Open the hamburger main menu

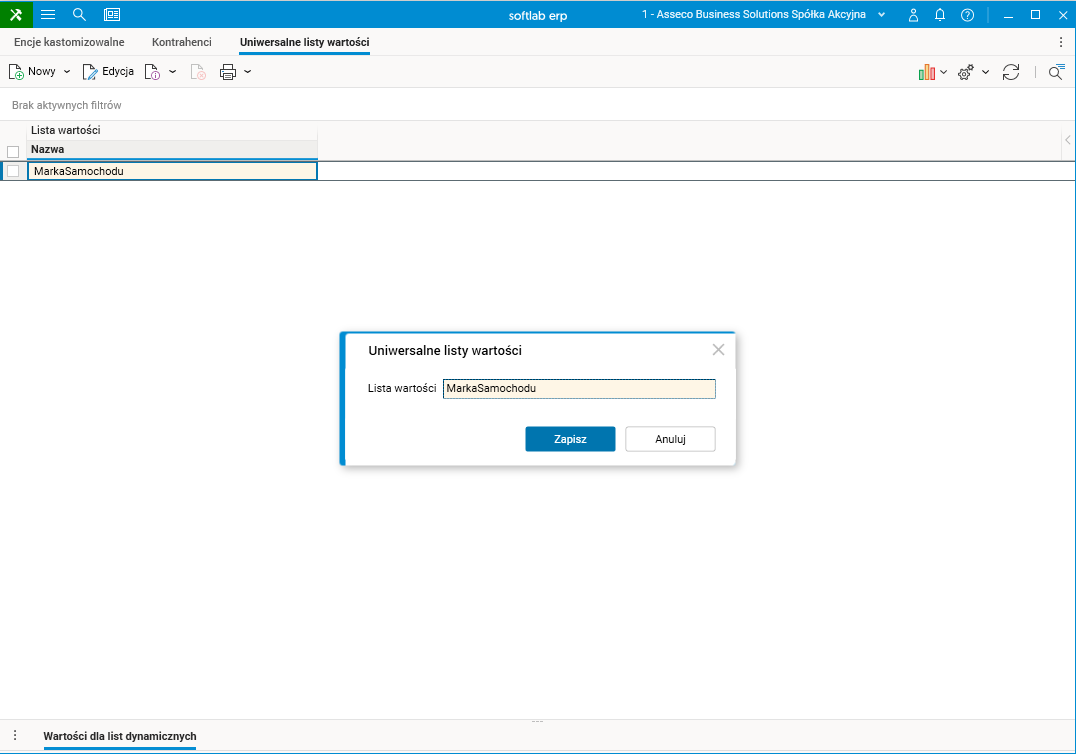(48, 14)
